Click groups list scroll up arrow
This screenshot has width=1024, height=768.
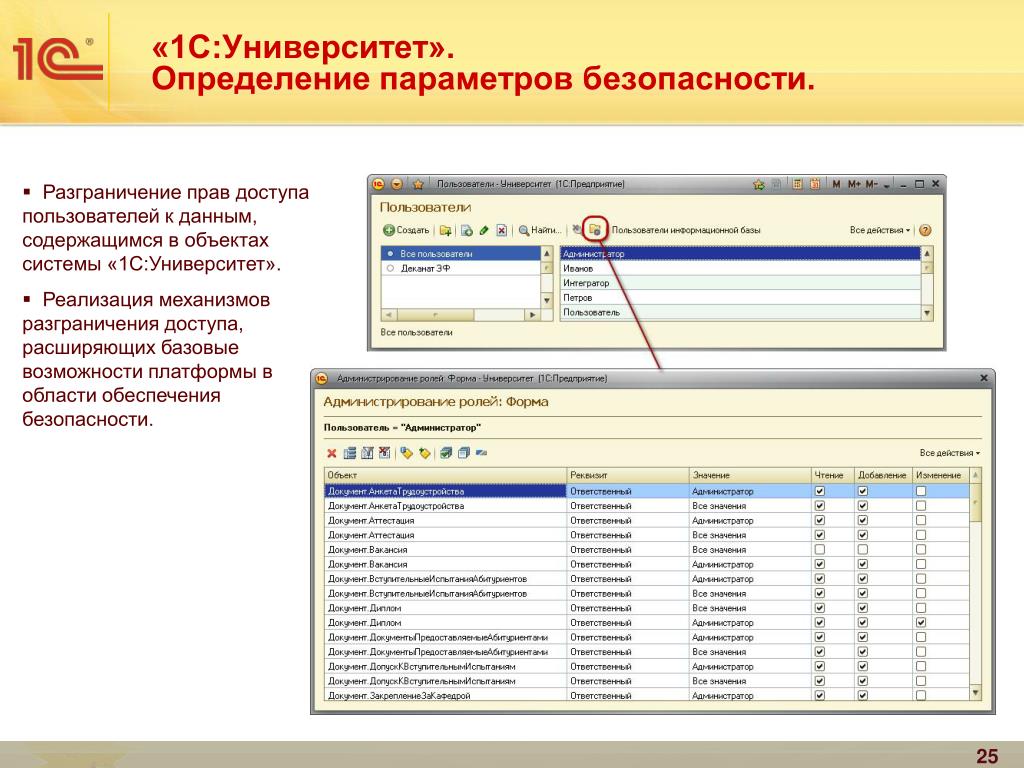tap(547, 253)
